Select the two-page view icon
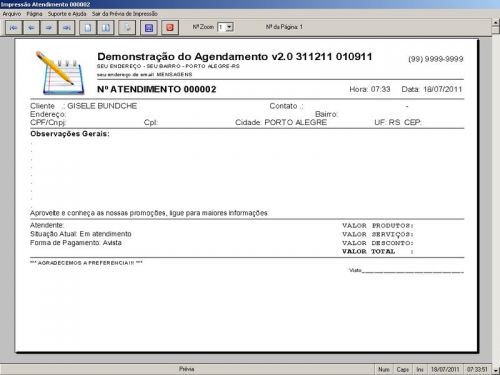Viewport: 500px width, 375px height. (x=106, y=28)
